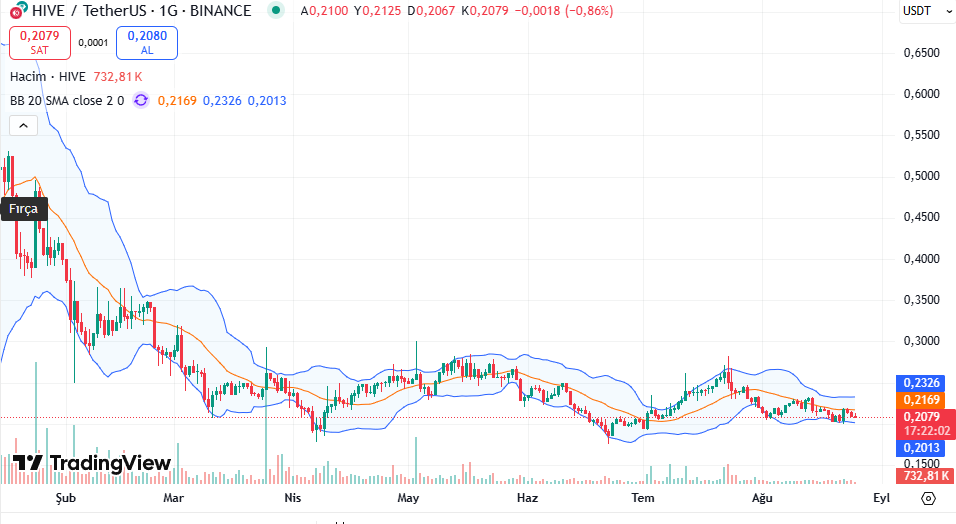
Task: Click the Ağu month label on time axis
Action: [x=762, y=498]
